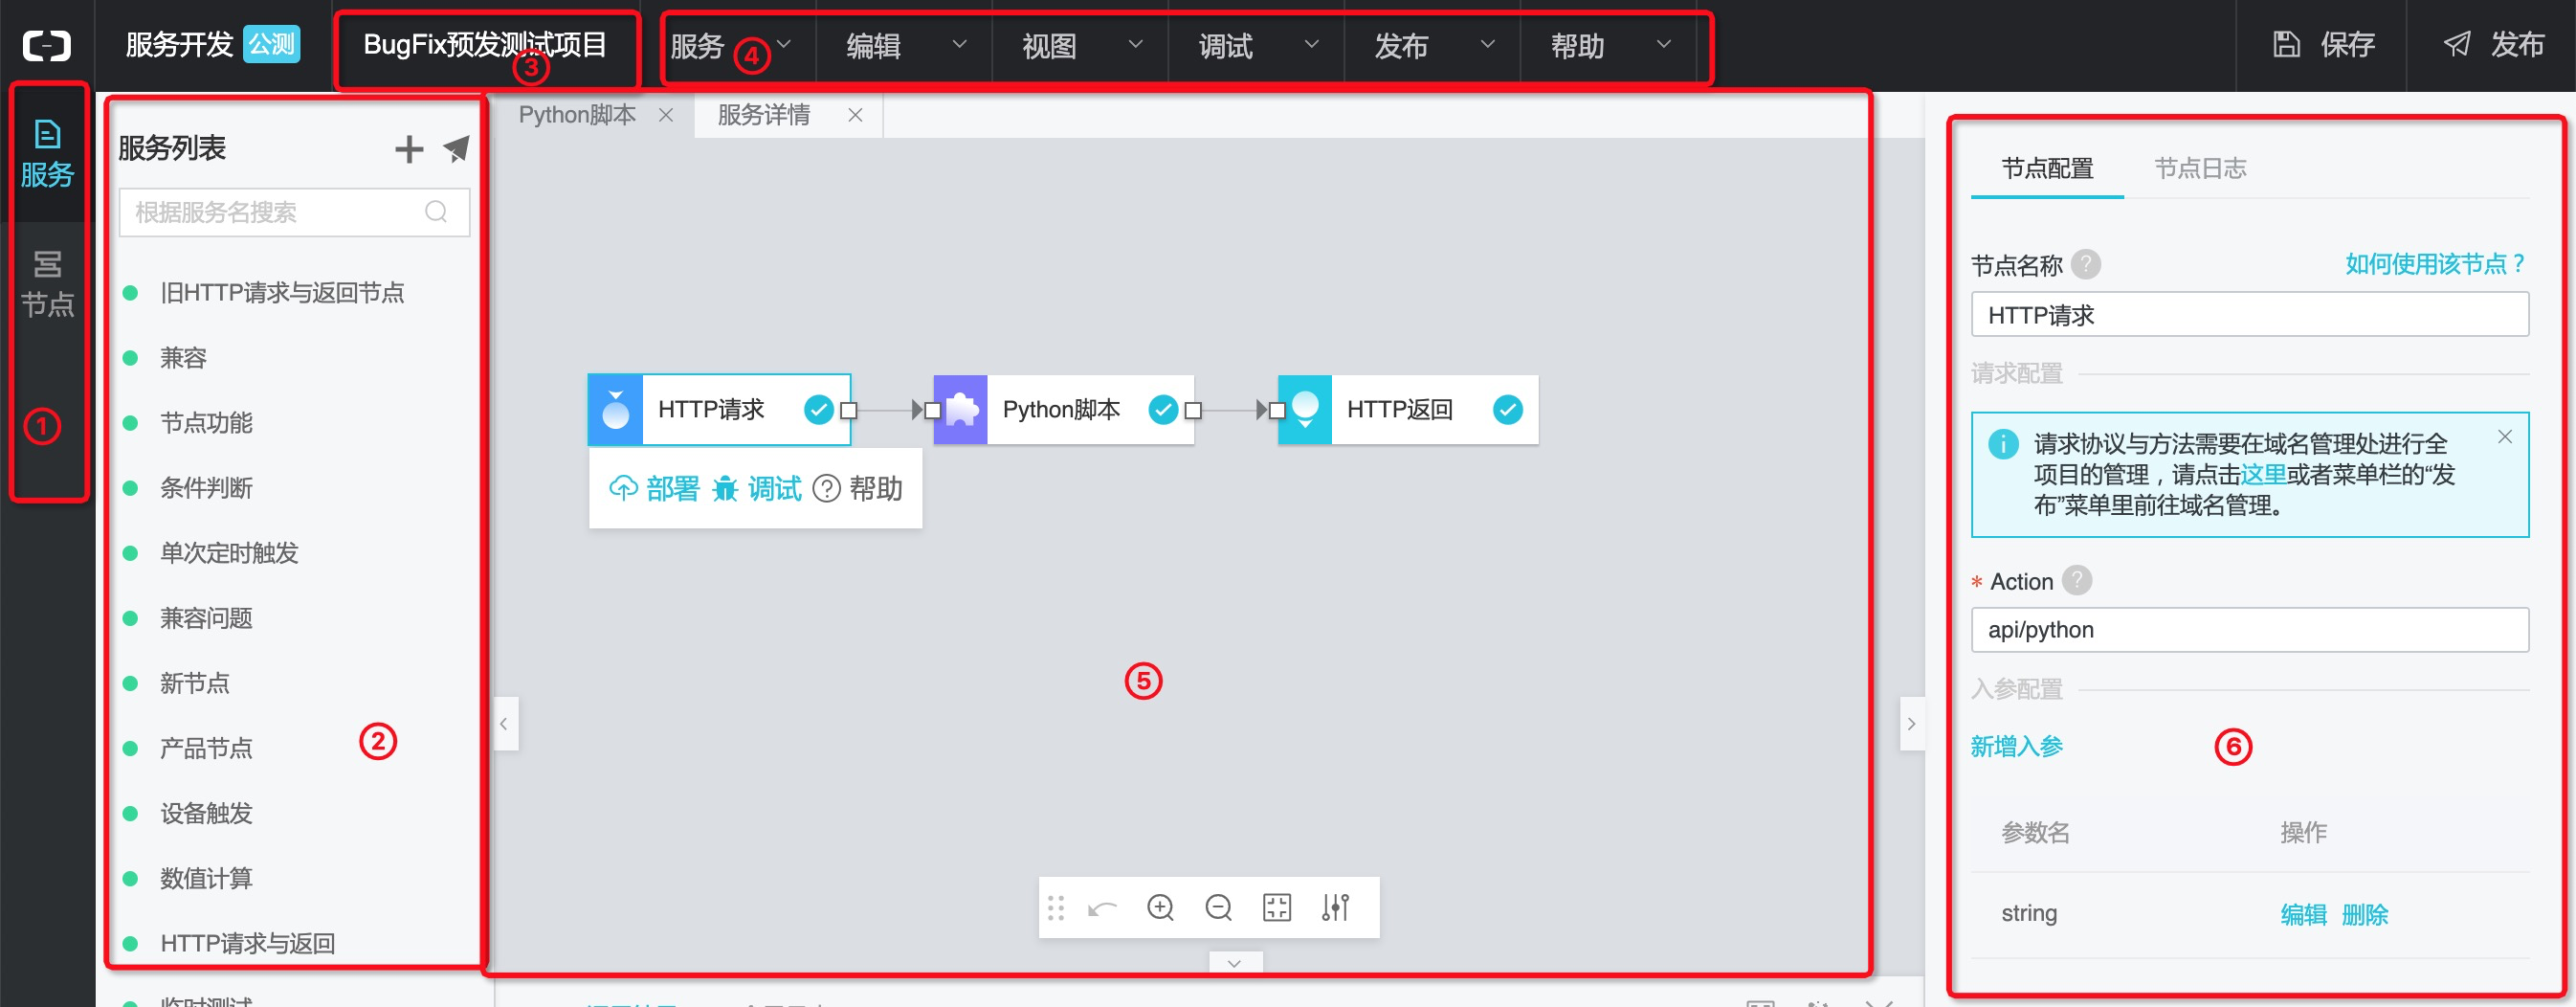Click the 这里 link in the notice

coord(2263,474)
